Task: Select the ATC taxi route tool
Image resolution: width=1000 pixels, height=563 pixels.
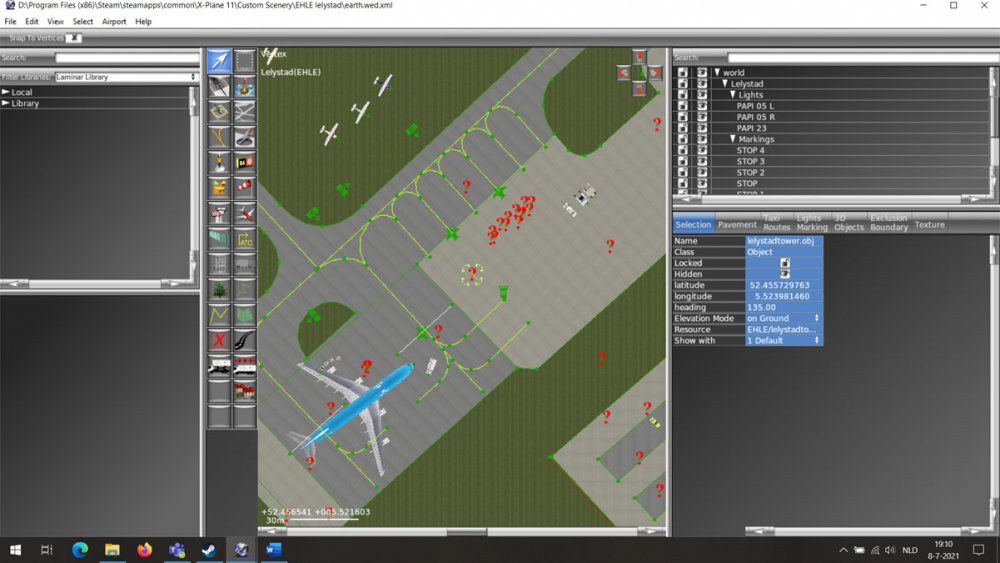Action: (x=245, y=239)
